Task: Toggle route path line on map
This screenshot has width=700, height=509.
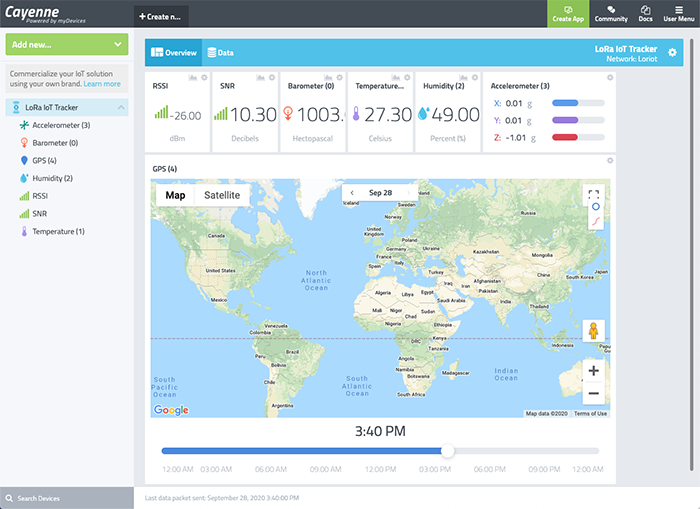Action: [x=595, y=221]
